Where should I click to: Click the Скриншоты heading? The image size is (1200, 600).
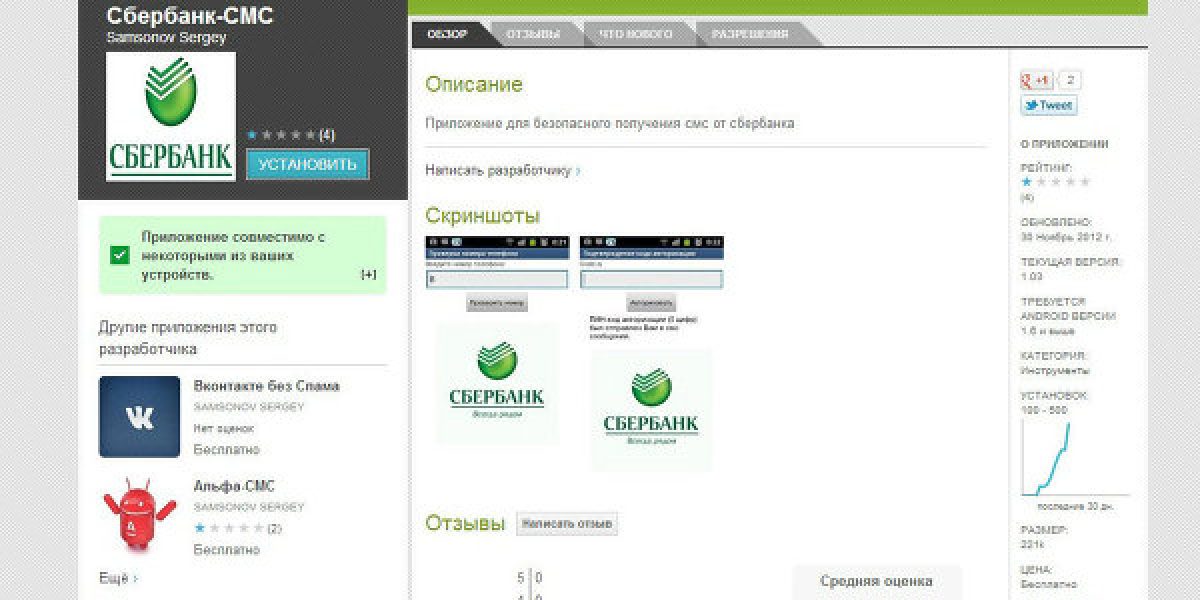[483, 216]
